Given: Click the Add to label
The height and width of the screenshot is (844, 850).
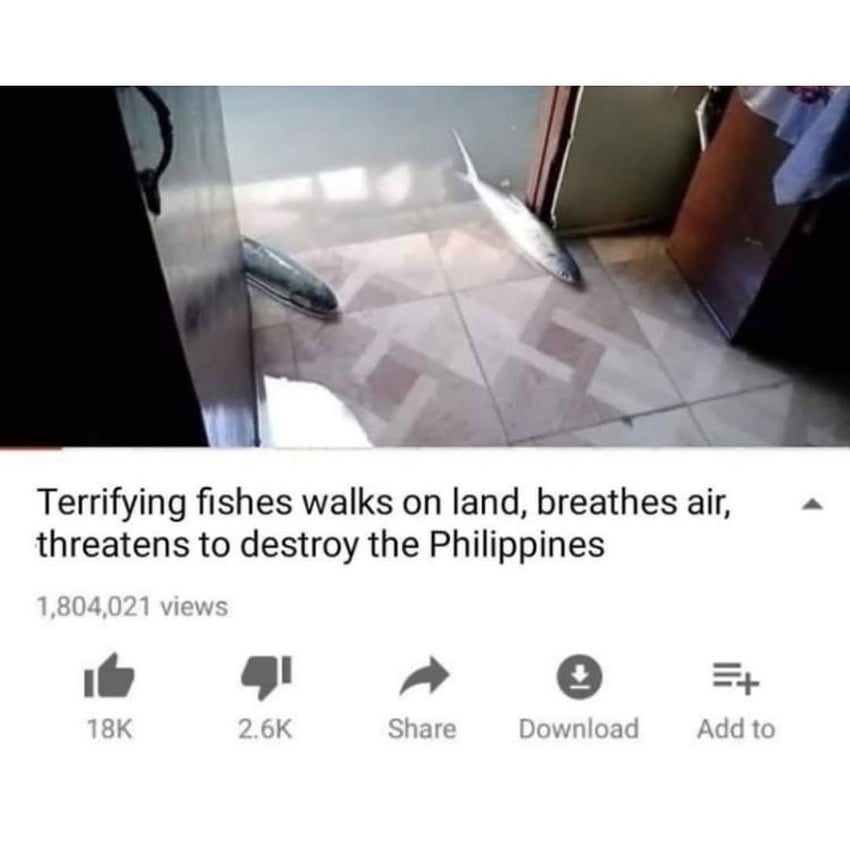Looking at the screenshot, I should tap(736, 729).
